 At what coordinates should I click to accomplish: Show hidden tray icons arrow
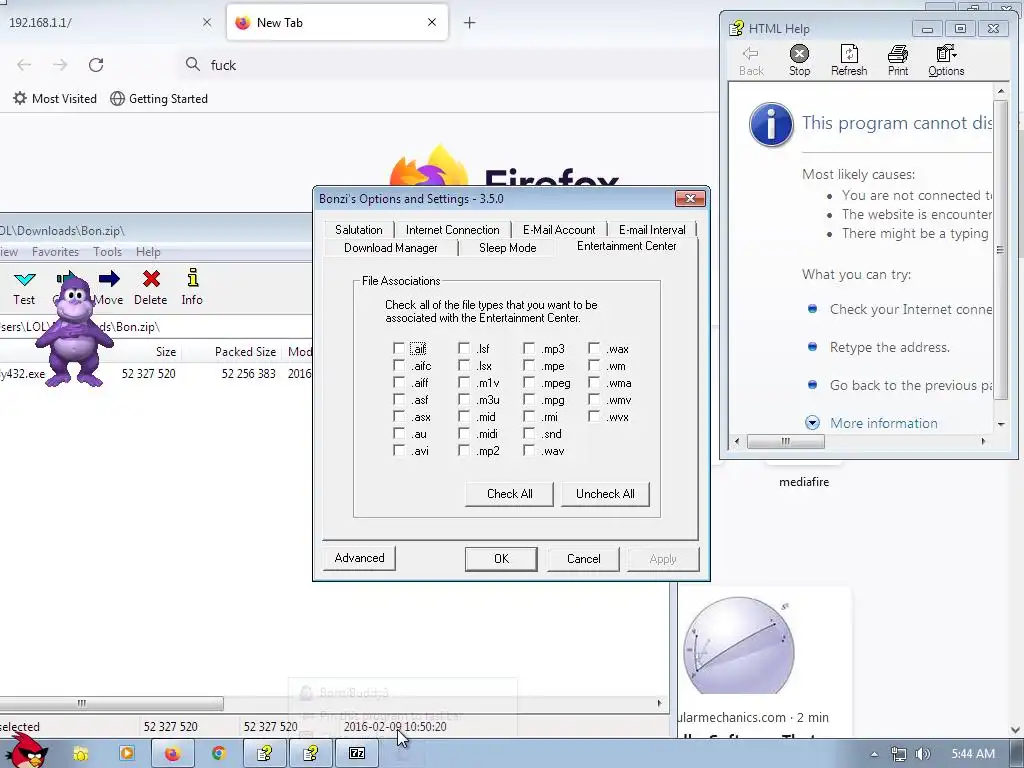click(x=874, y=754)
